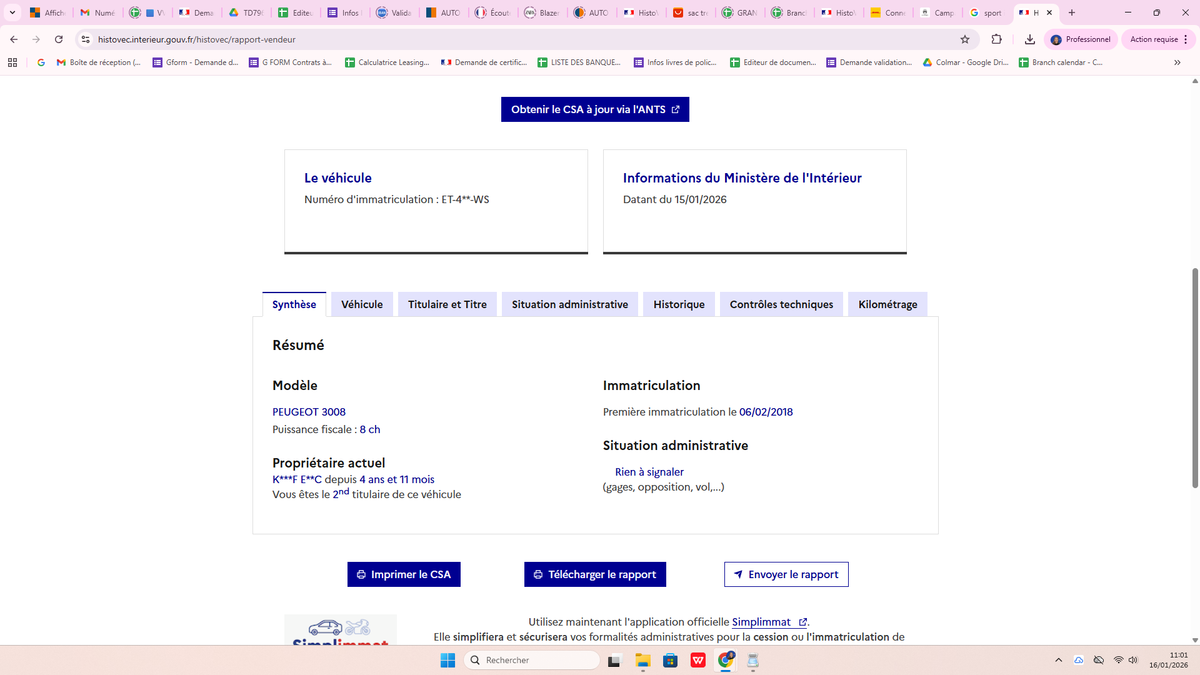Click the taskbar Rechercher search box

532,660
